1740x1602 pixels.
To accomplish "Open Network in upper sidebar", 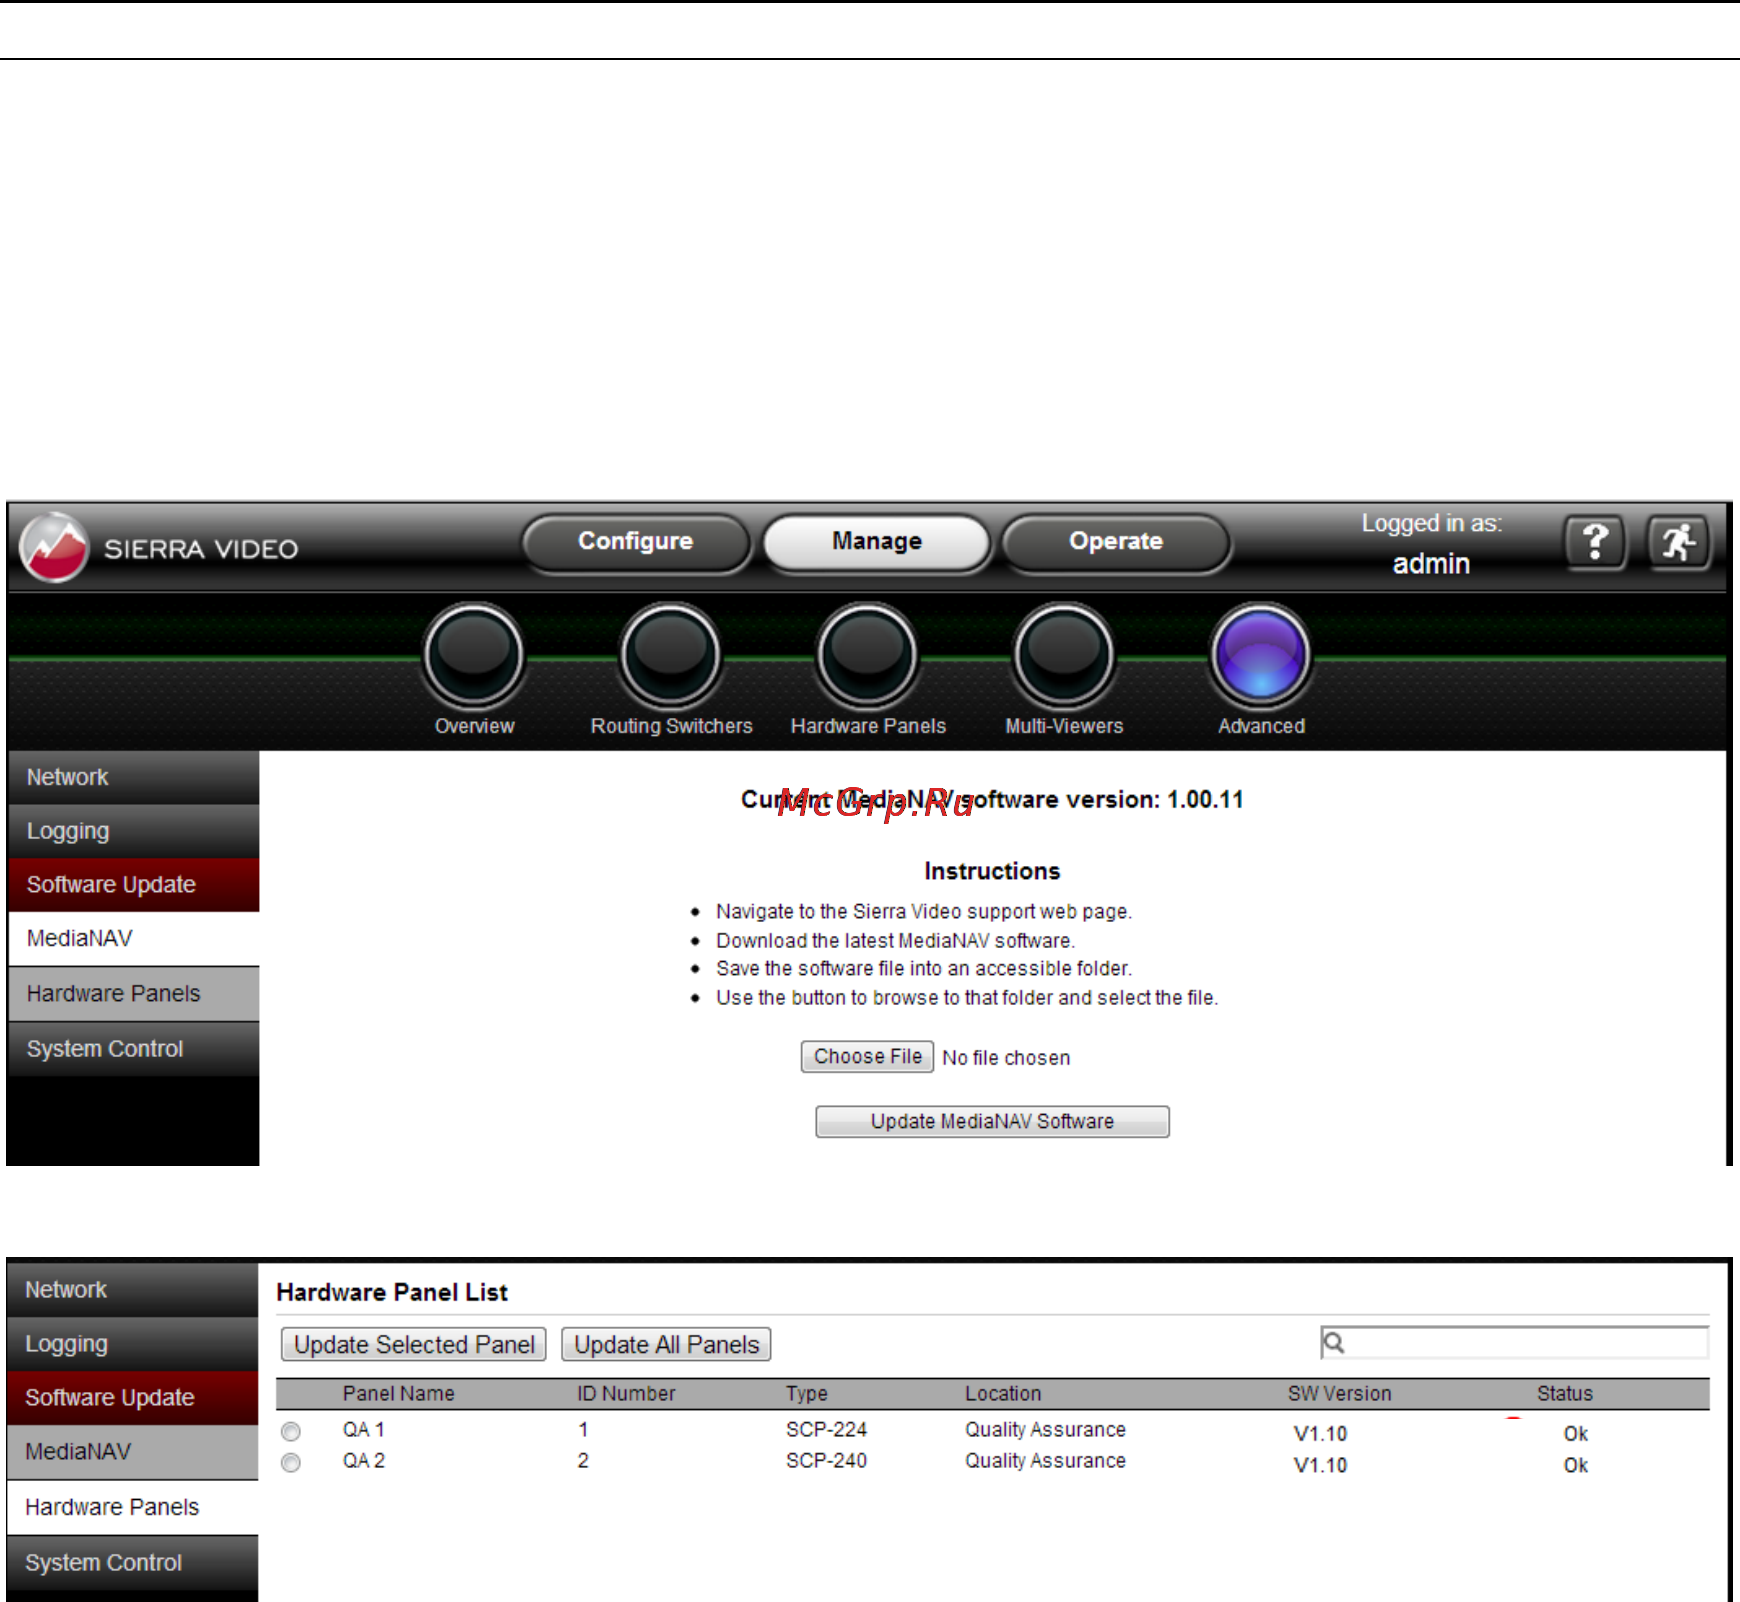I will tap(133, 777).
